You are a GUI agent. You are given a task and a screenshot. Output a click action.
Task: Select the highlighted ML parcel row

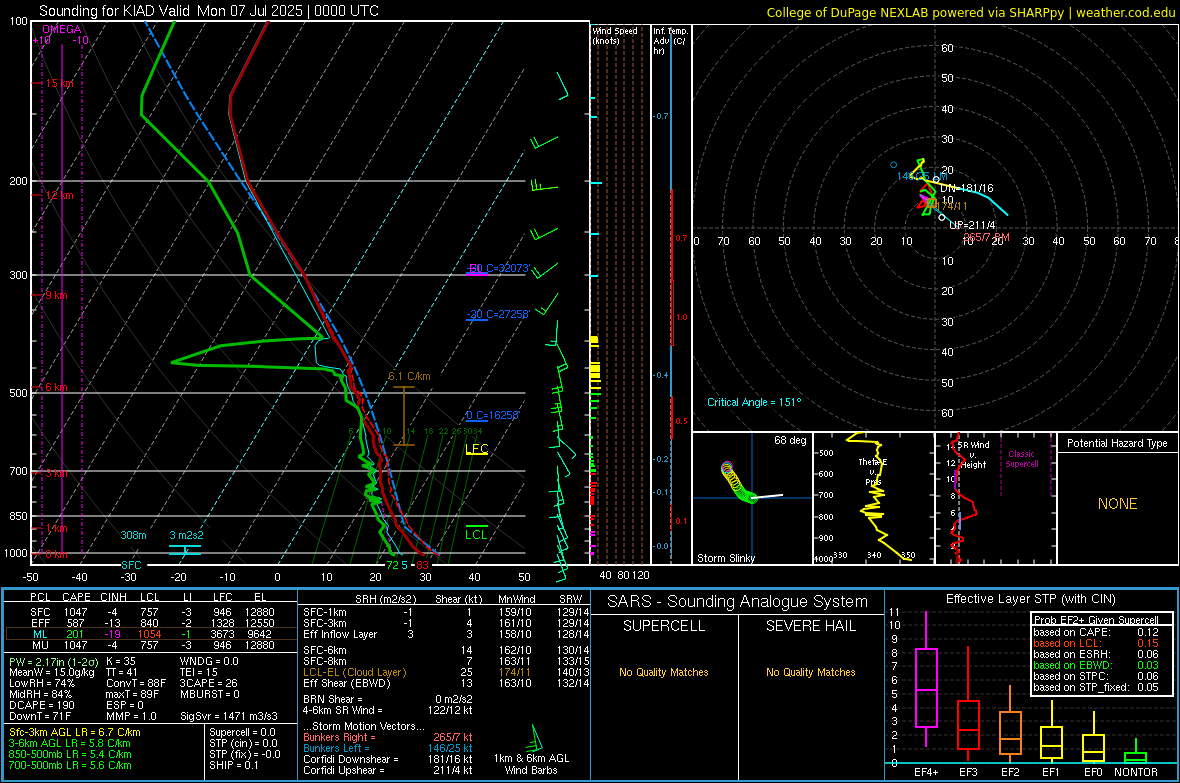click(x=151, y=634)
